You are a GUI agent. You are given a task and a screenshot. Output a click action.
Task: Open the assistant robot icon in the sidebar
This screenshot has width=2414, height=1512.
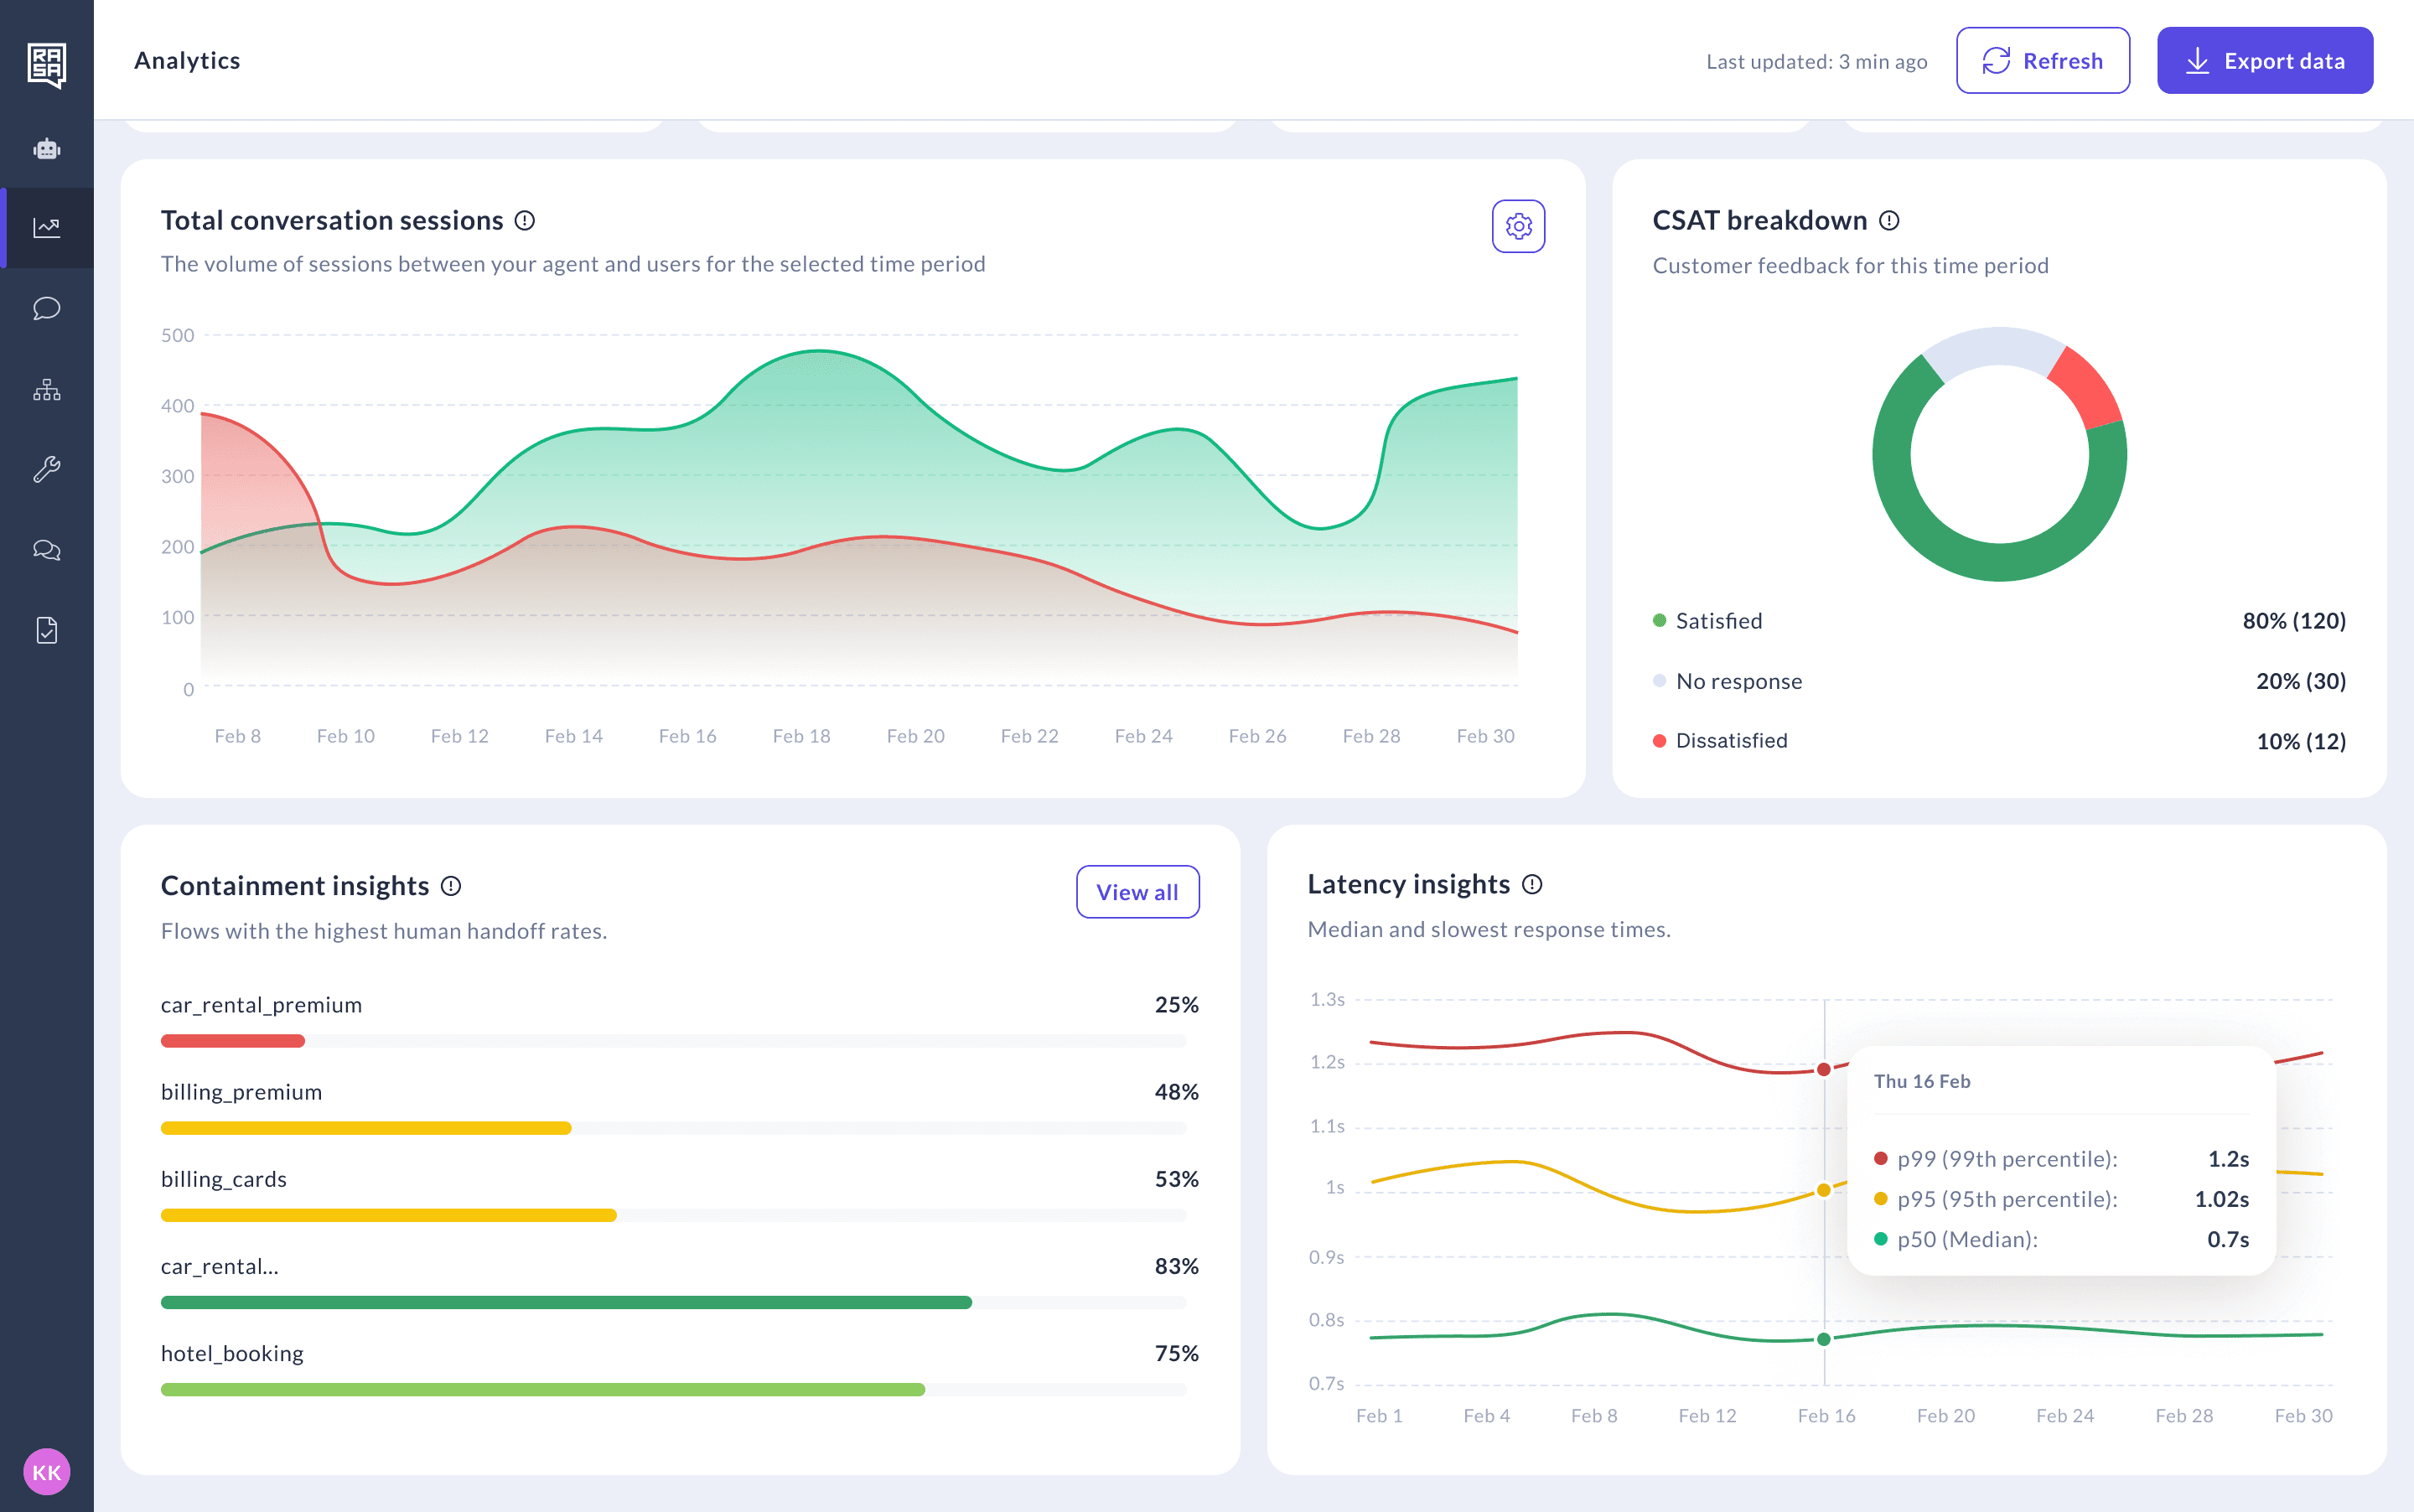(x=47, y=149)
